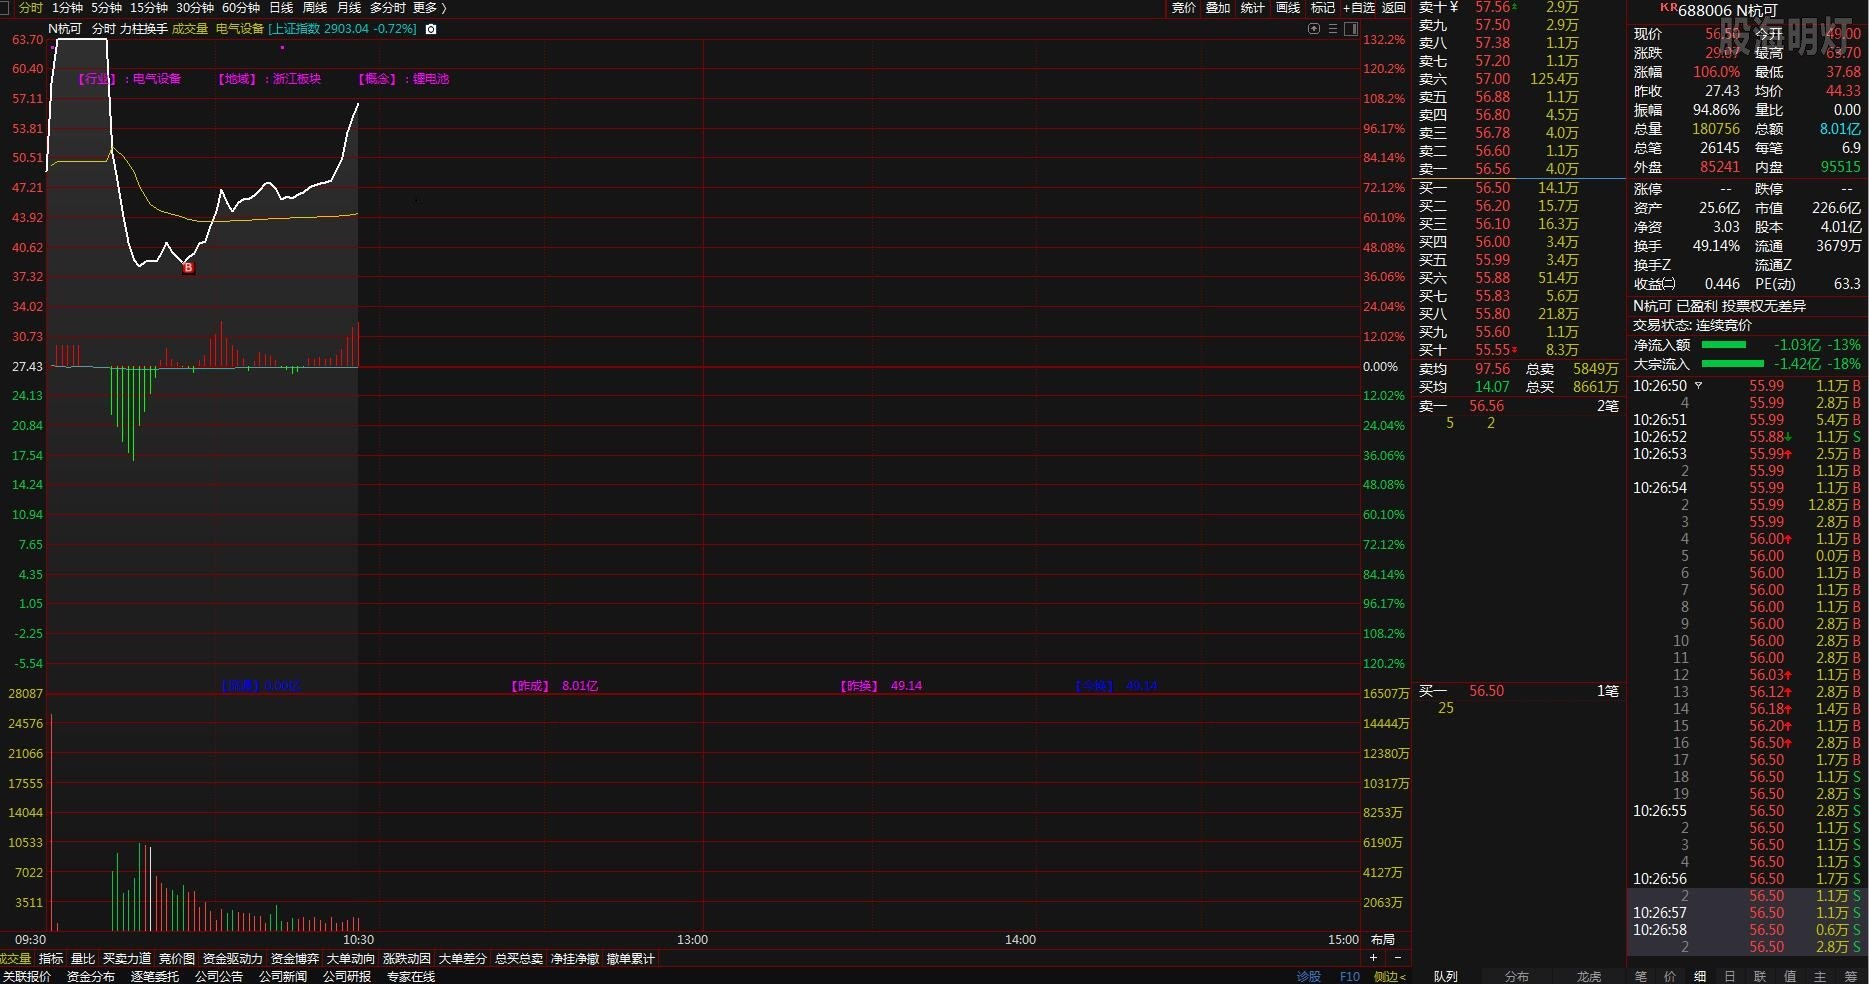
Task: Select the 指标 indicator tab
Action: [51, 958]
